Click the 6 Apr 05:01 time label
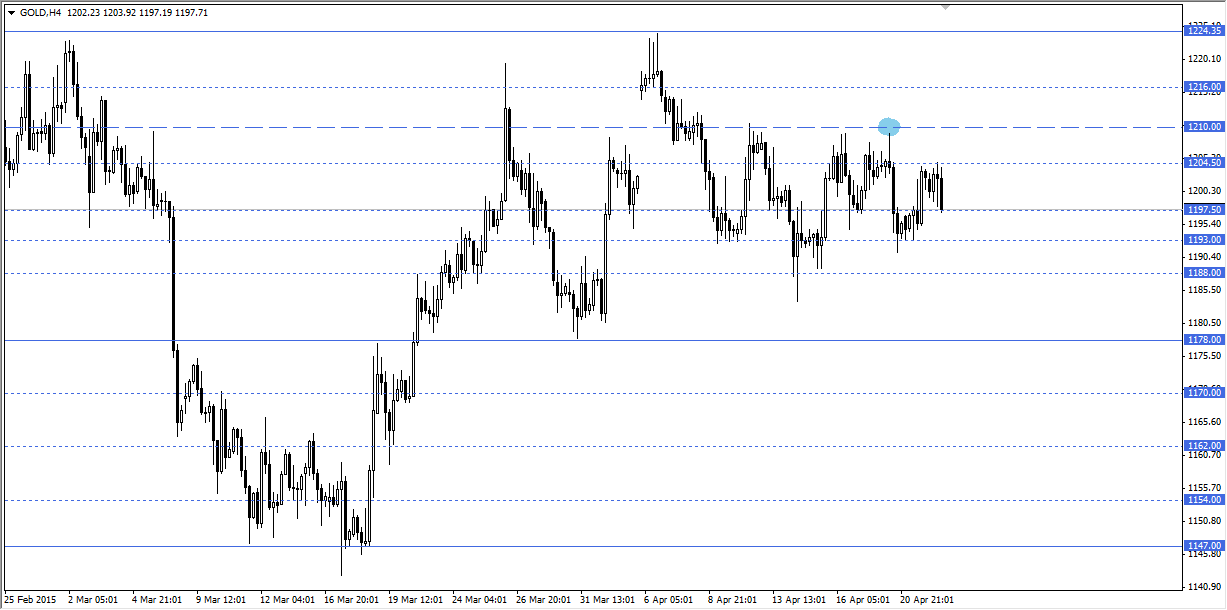Viewport: 1227px width, 610px height. (x=670, y=600)
